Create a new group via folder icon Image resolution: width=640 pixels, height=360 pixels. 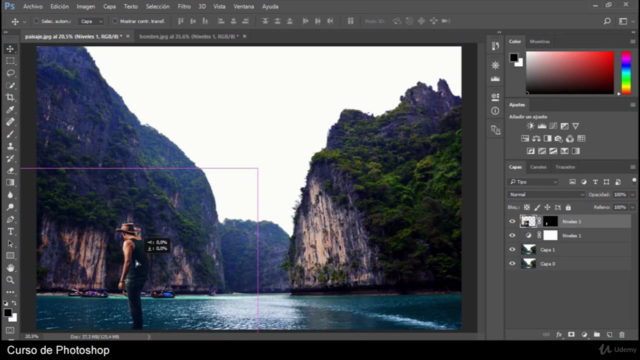pos(597,335)
